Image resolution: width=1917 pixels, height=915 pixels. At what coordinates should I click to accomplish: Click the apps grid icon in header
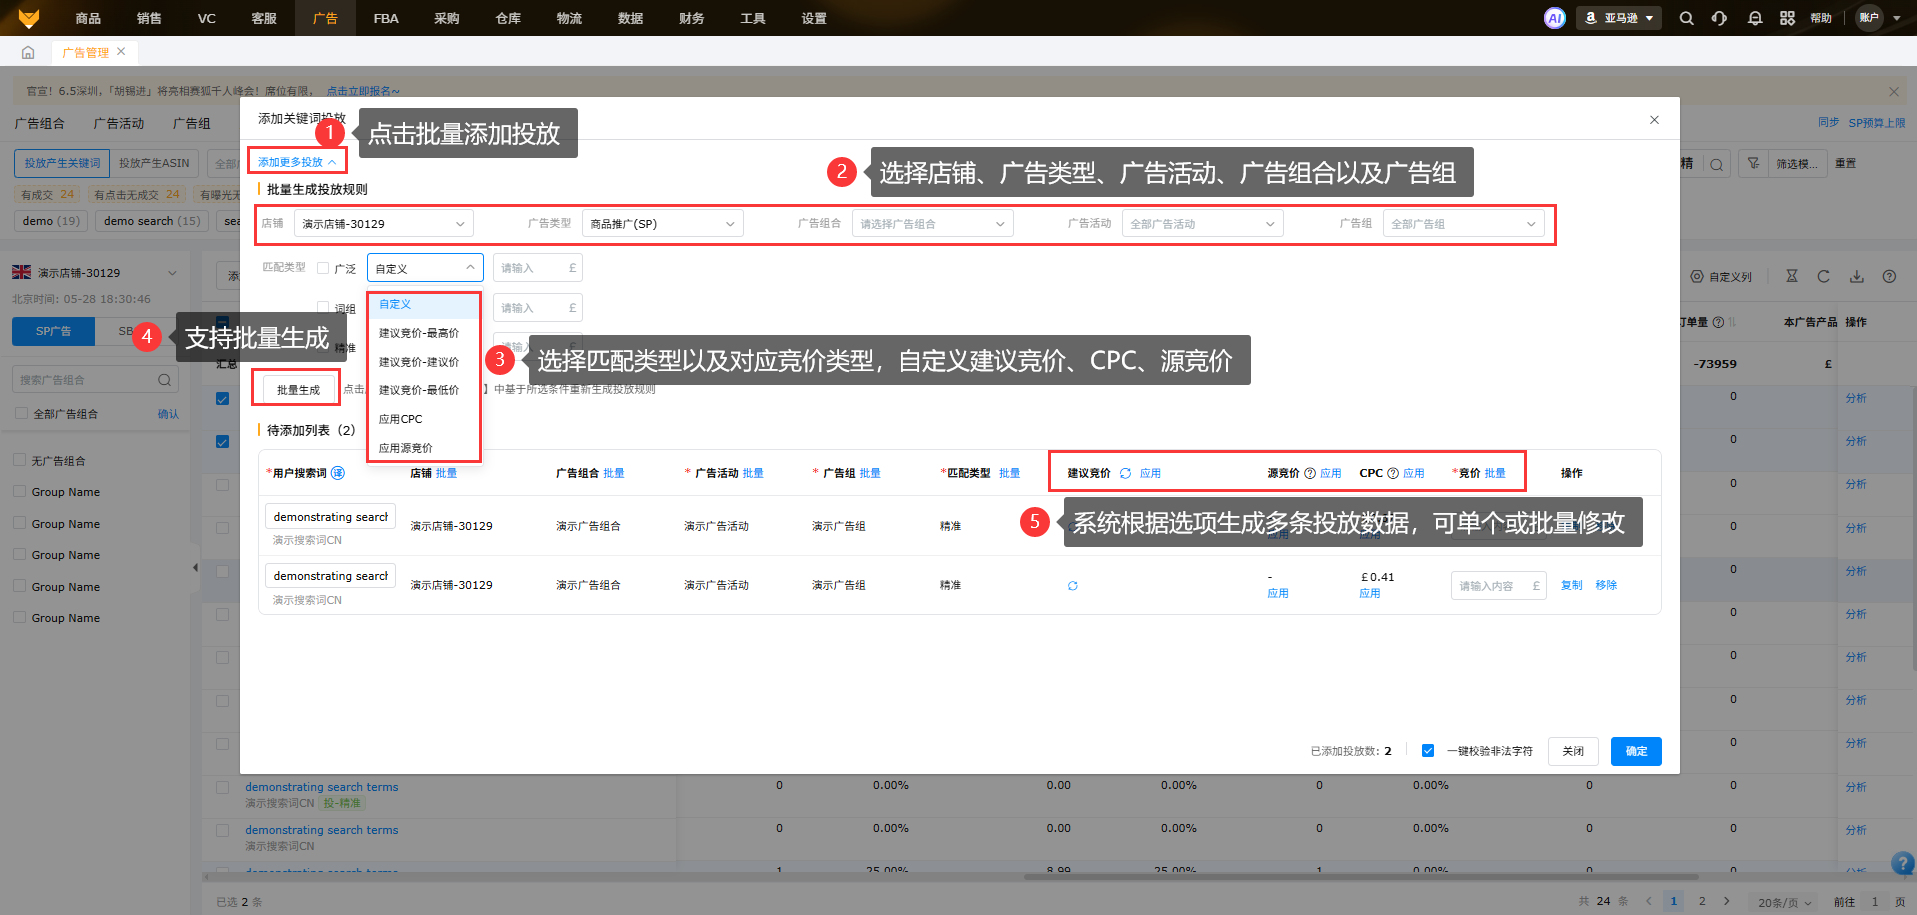pyautogui.click(x=1787, y=18)
